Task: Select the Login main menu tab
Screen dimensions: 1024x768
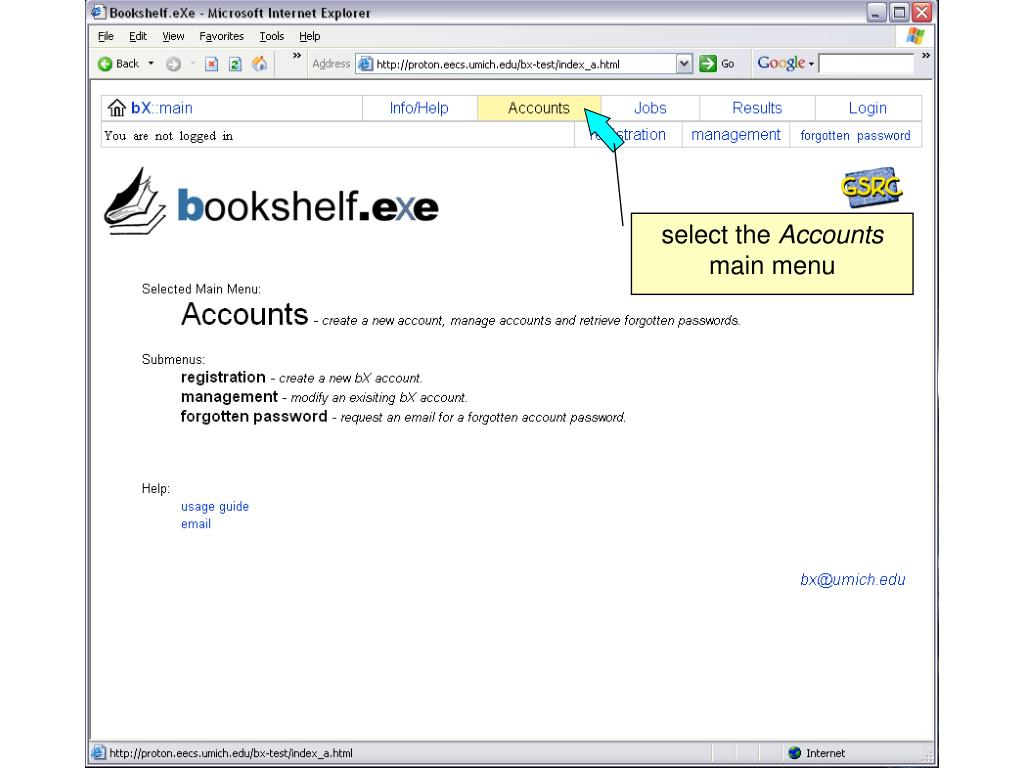Action: [868, 108]
